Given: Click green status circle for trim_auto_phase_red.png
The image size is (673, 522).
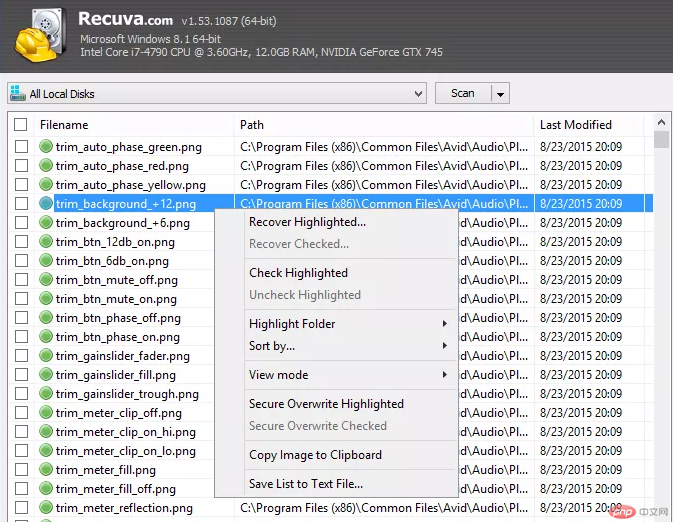Looking at the screenshot, I should (46, 165).
